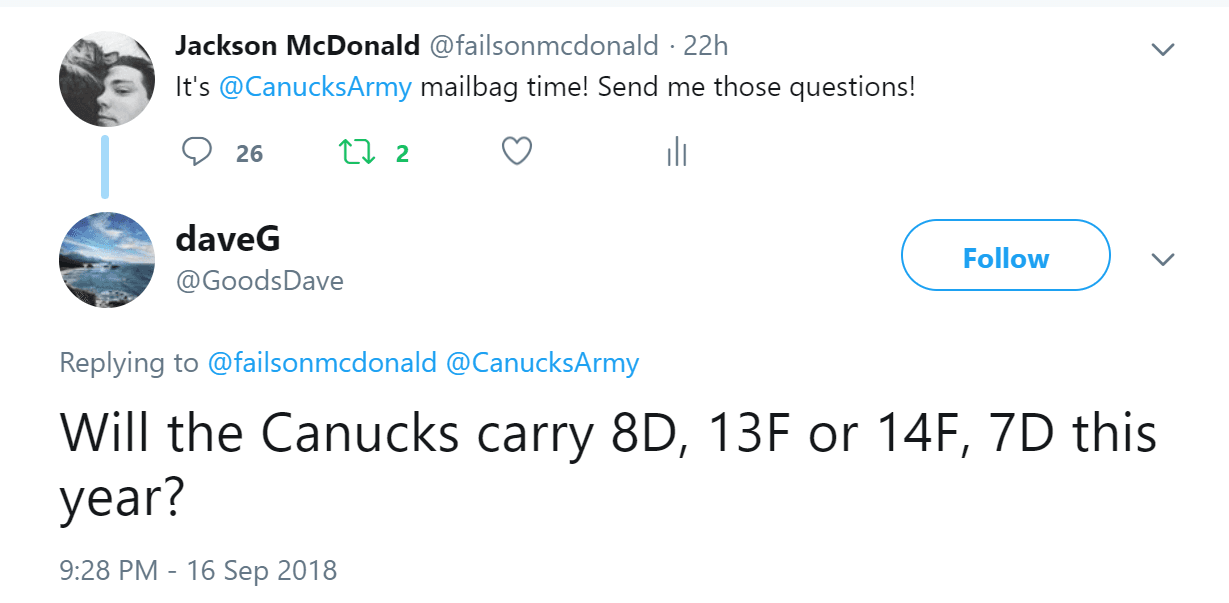The image size is (1229, 603).
Task: Open the Jackson McDonald display name link
Action: coord(297,46)
